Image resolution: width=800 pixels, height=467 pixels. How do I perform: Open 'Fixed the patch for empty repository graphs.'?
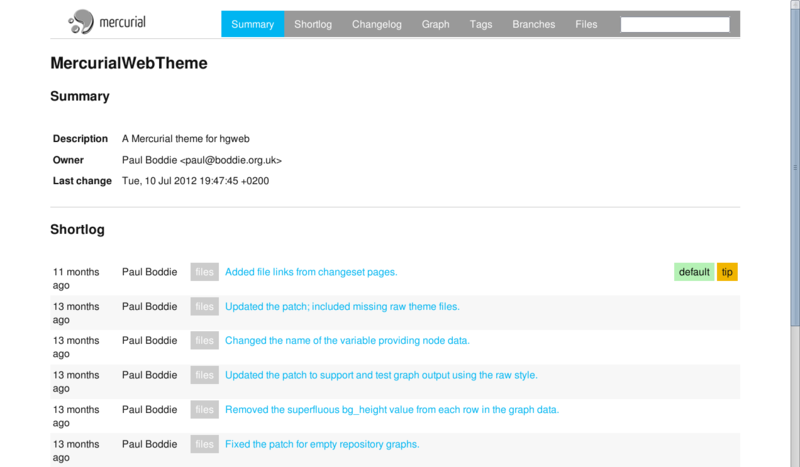[x=322, y=444]
